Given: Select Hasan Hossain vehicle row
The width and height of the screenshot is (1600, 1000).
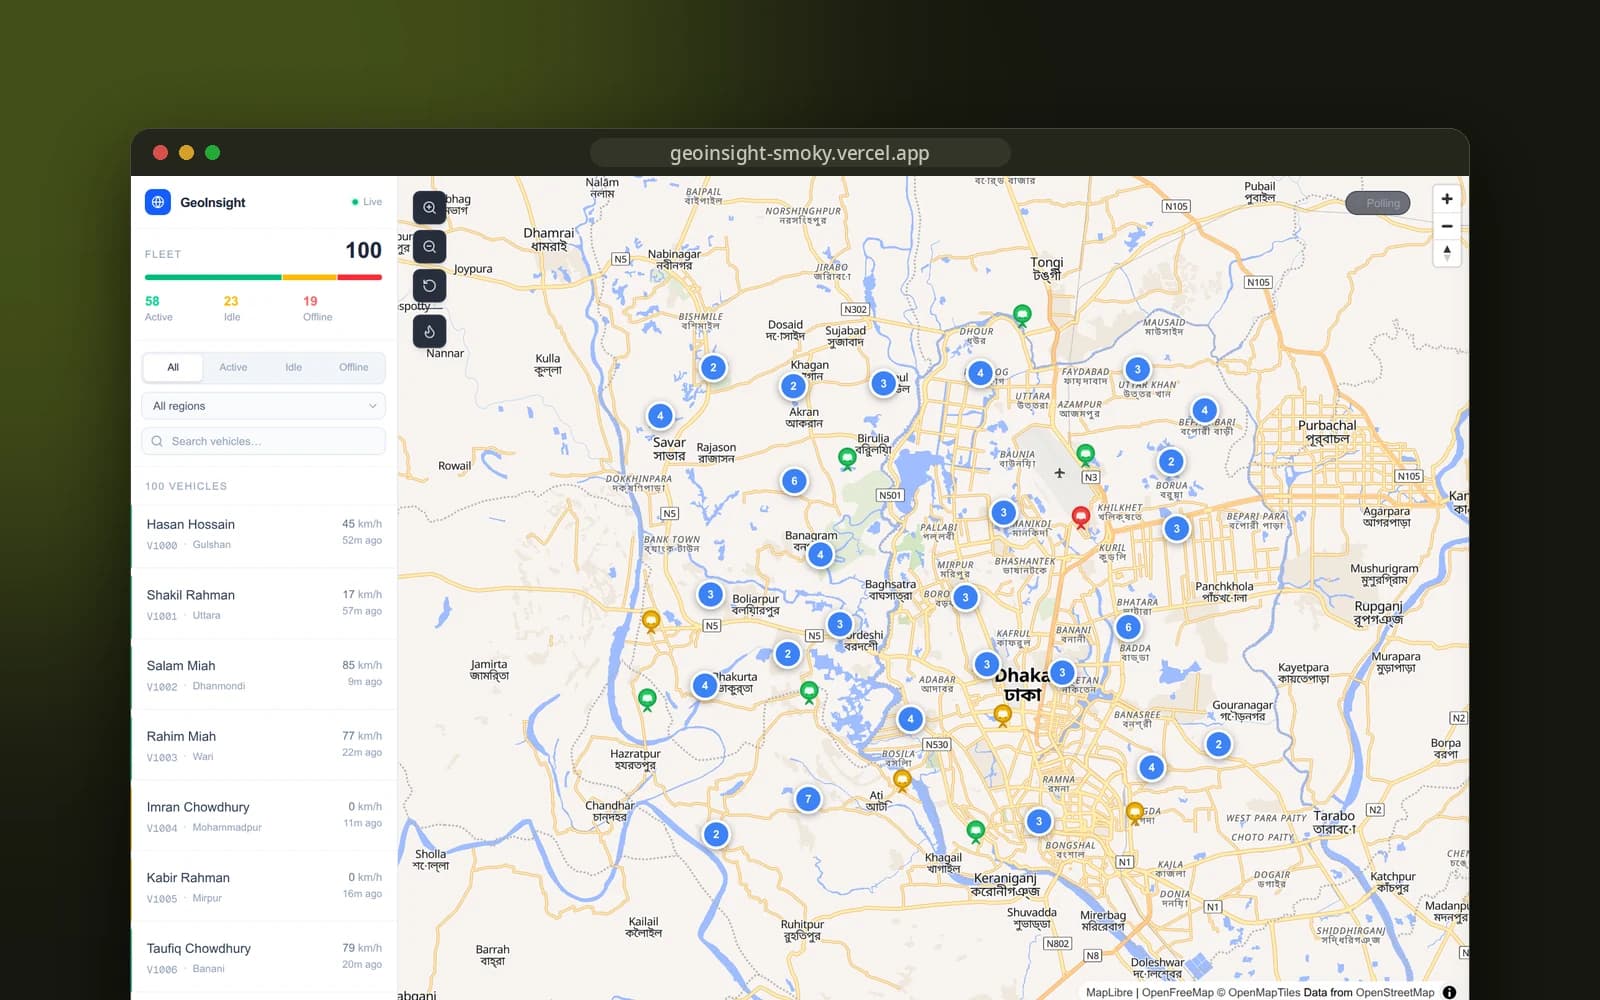Looking at the screenshot, I should coord(264,534).
